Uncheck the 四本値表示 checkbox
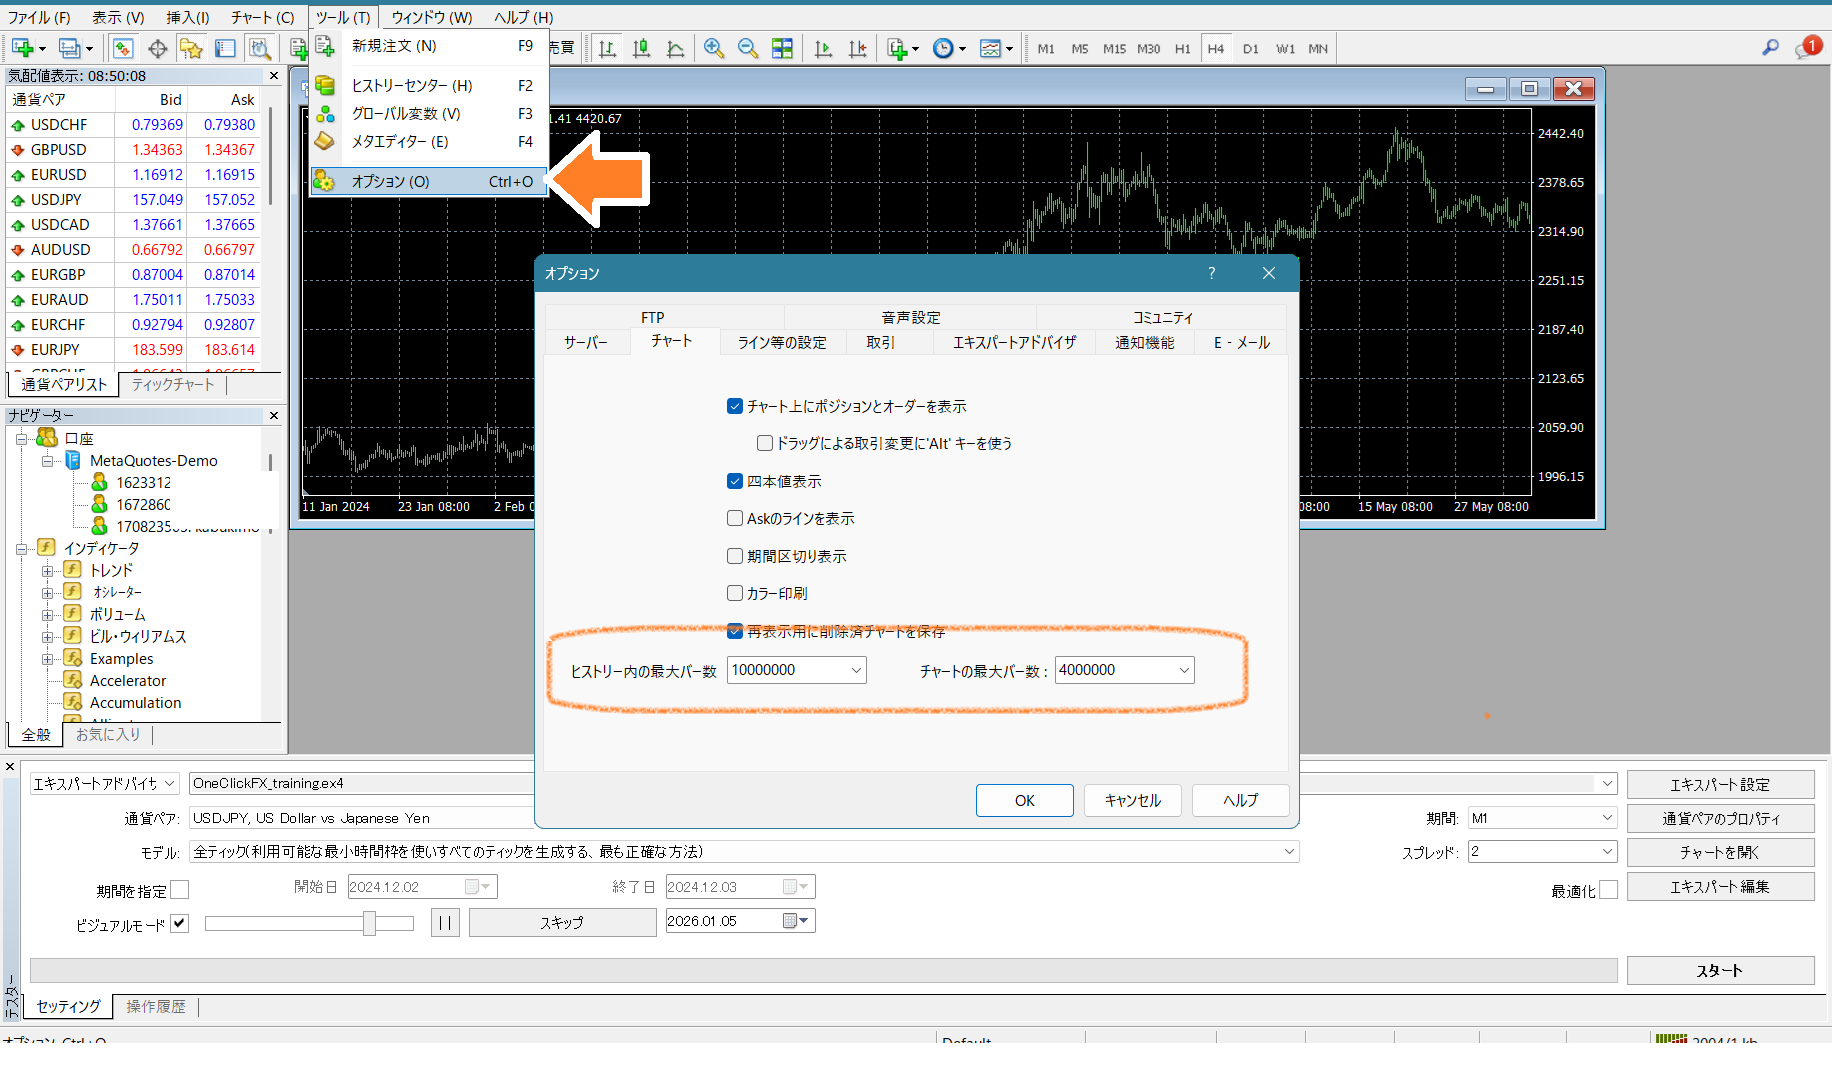The width and height of the screenshot is (1832, 1073). 735,481
